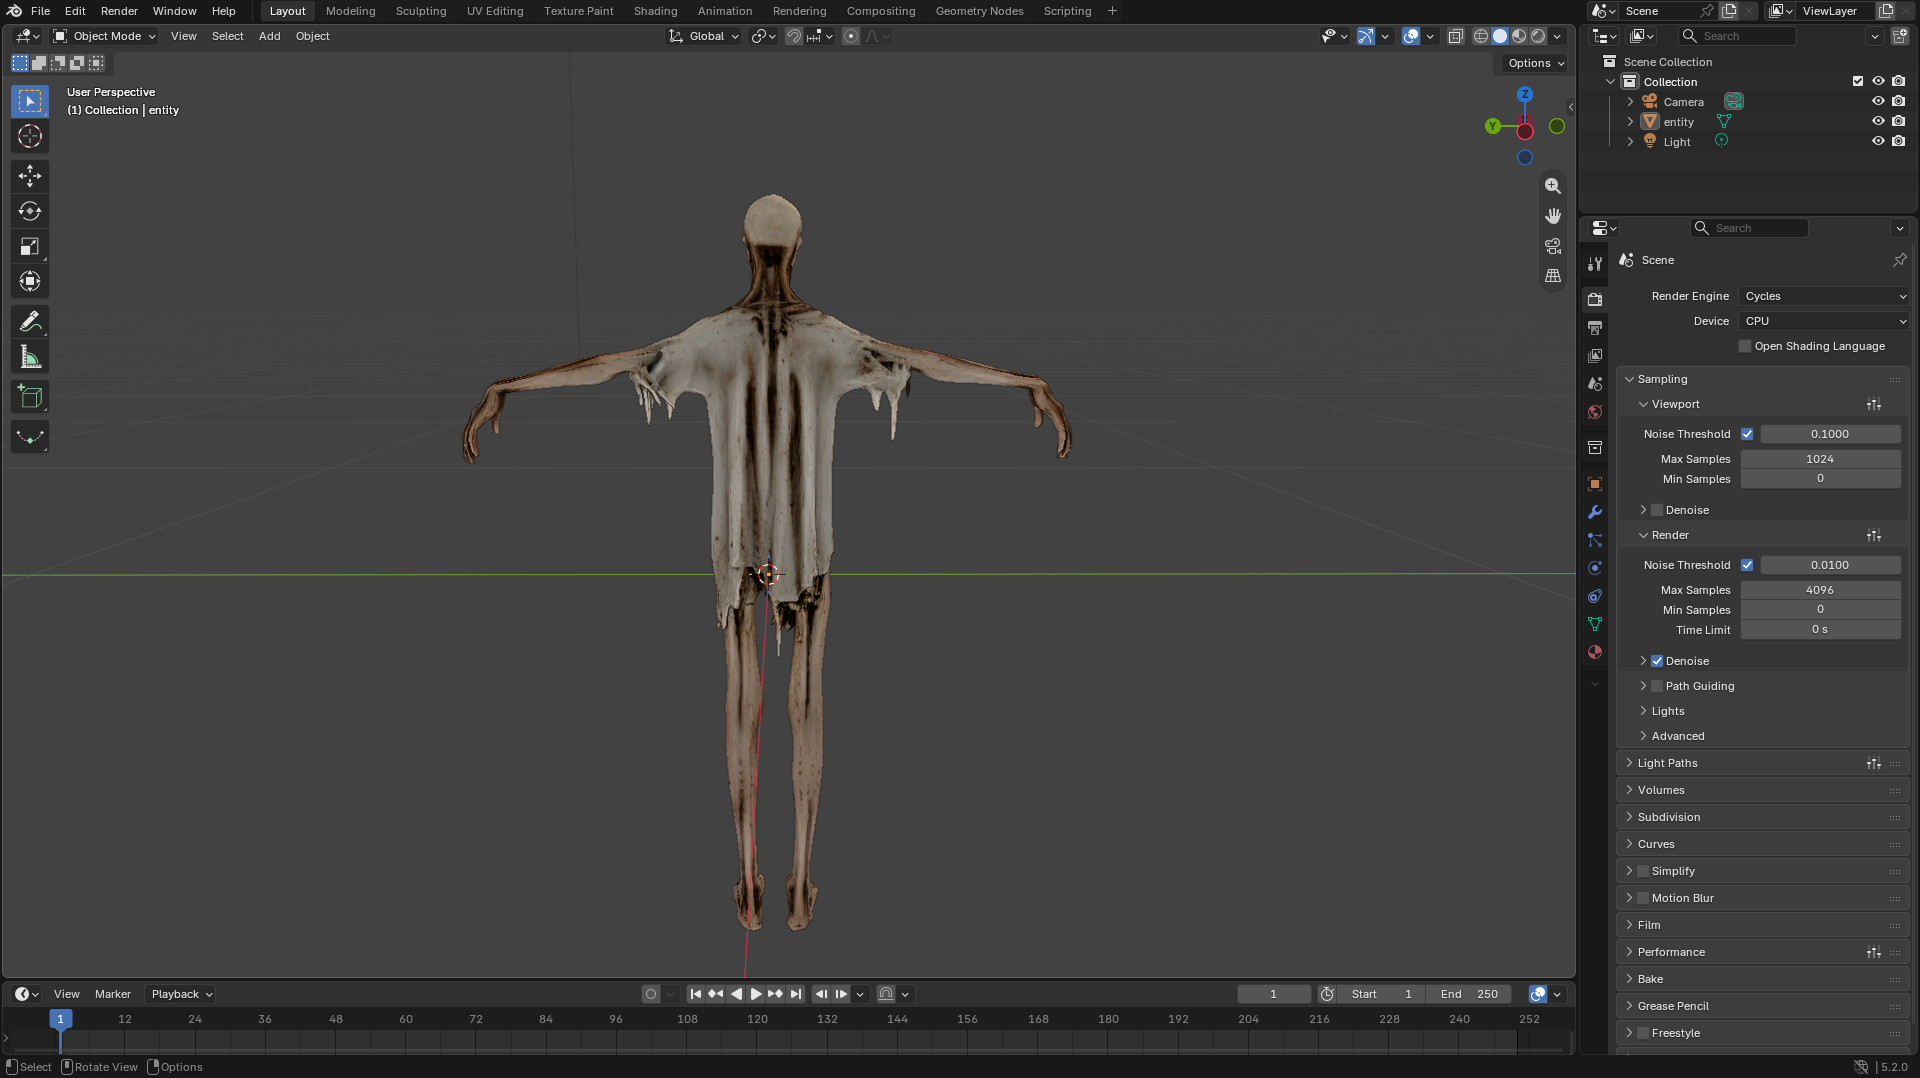Open the View Layer properties tab
The image size is (1920, 1078).
click(x=1595, y=356)
